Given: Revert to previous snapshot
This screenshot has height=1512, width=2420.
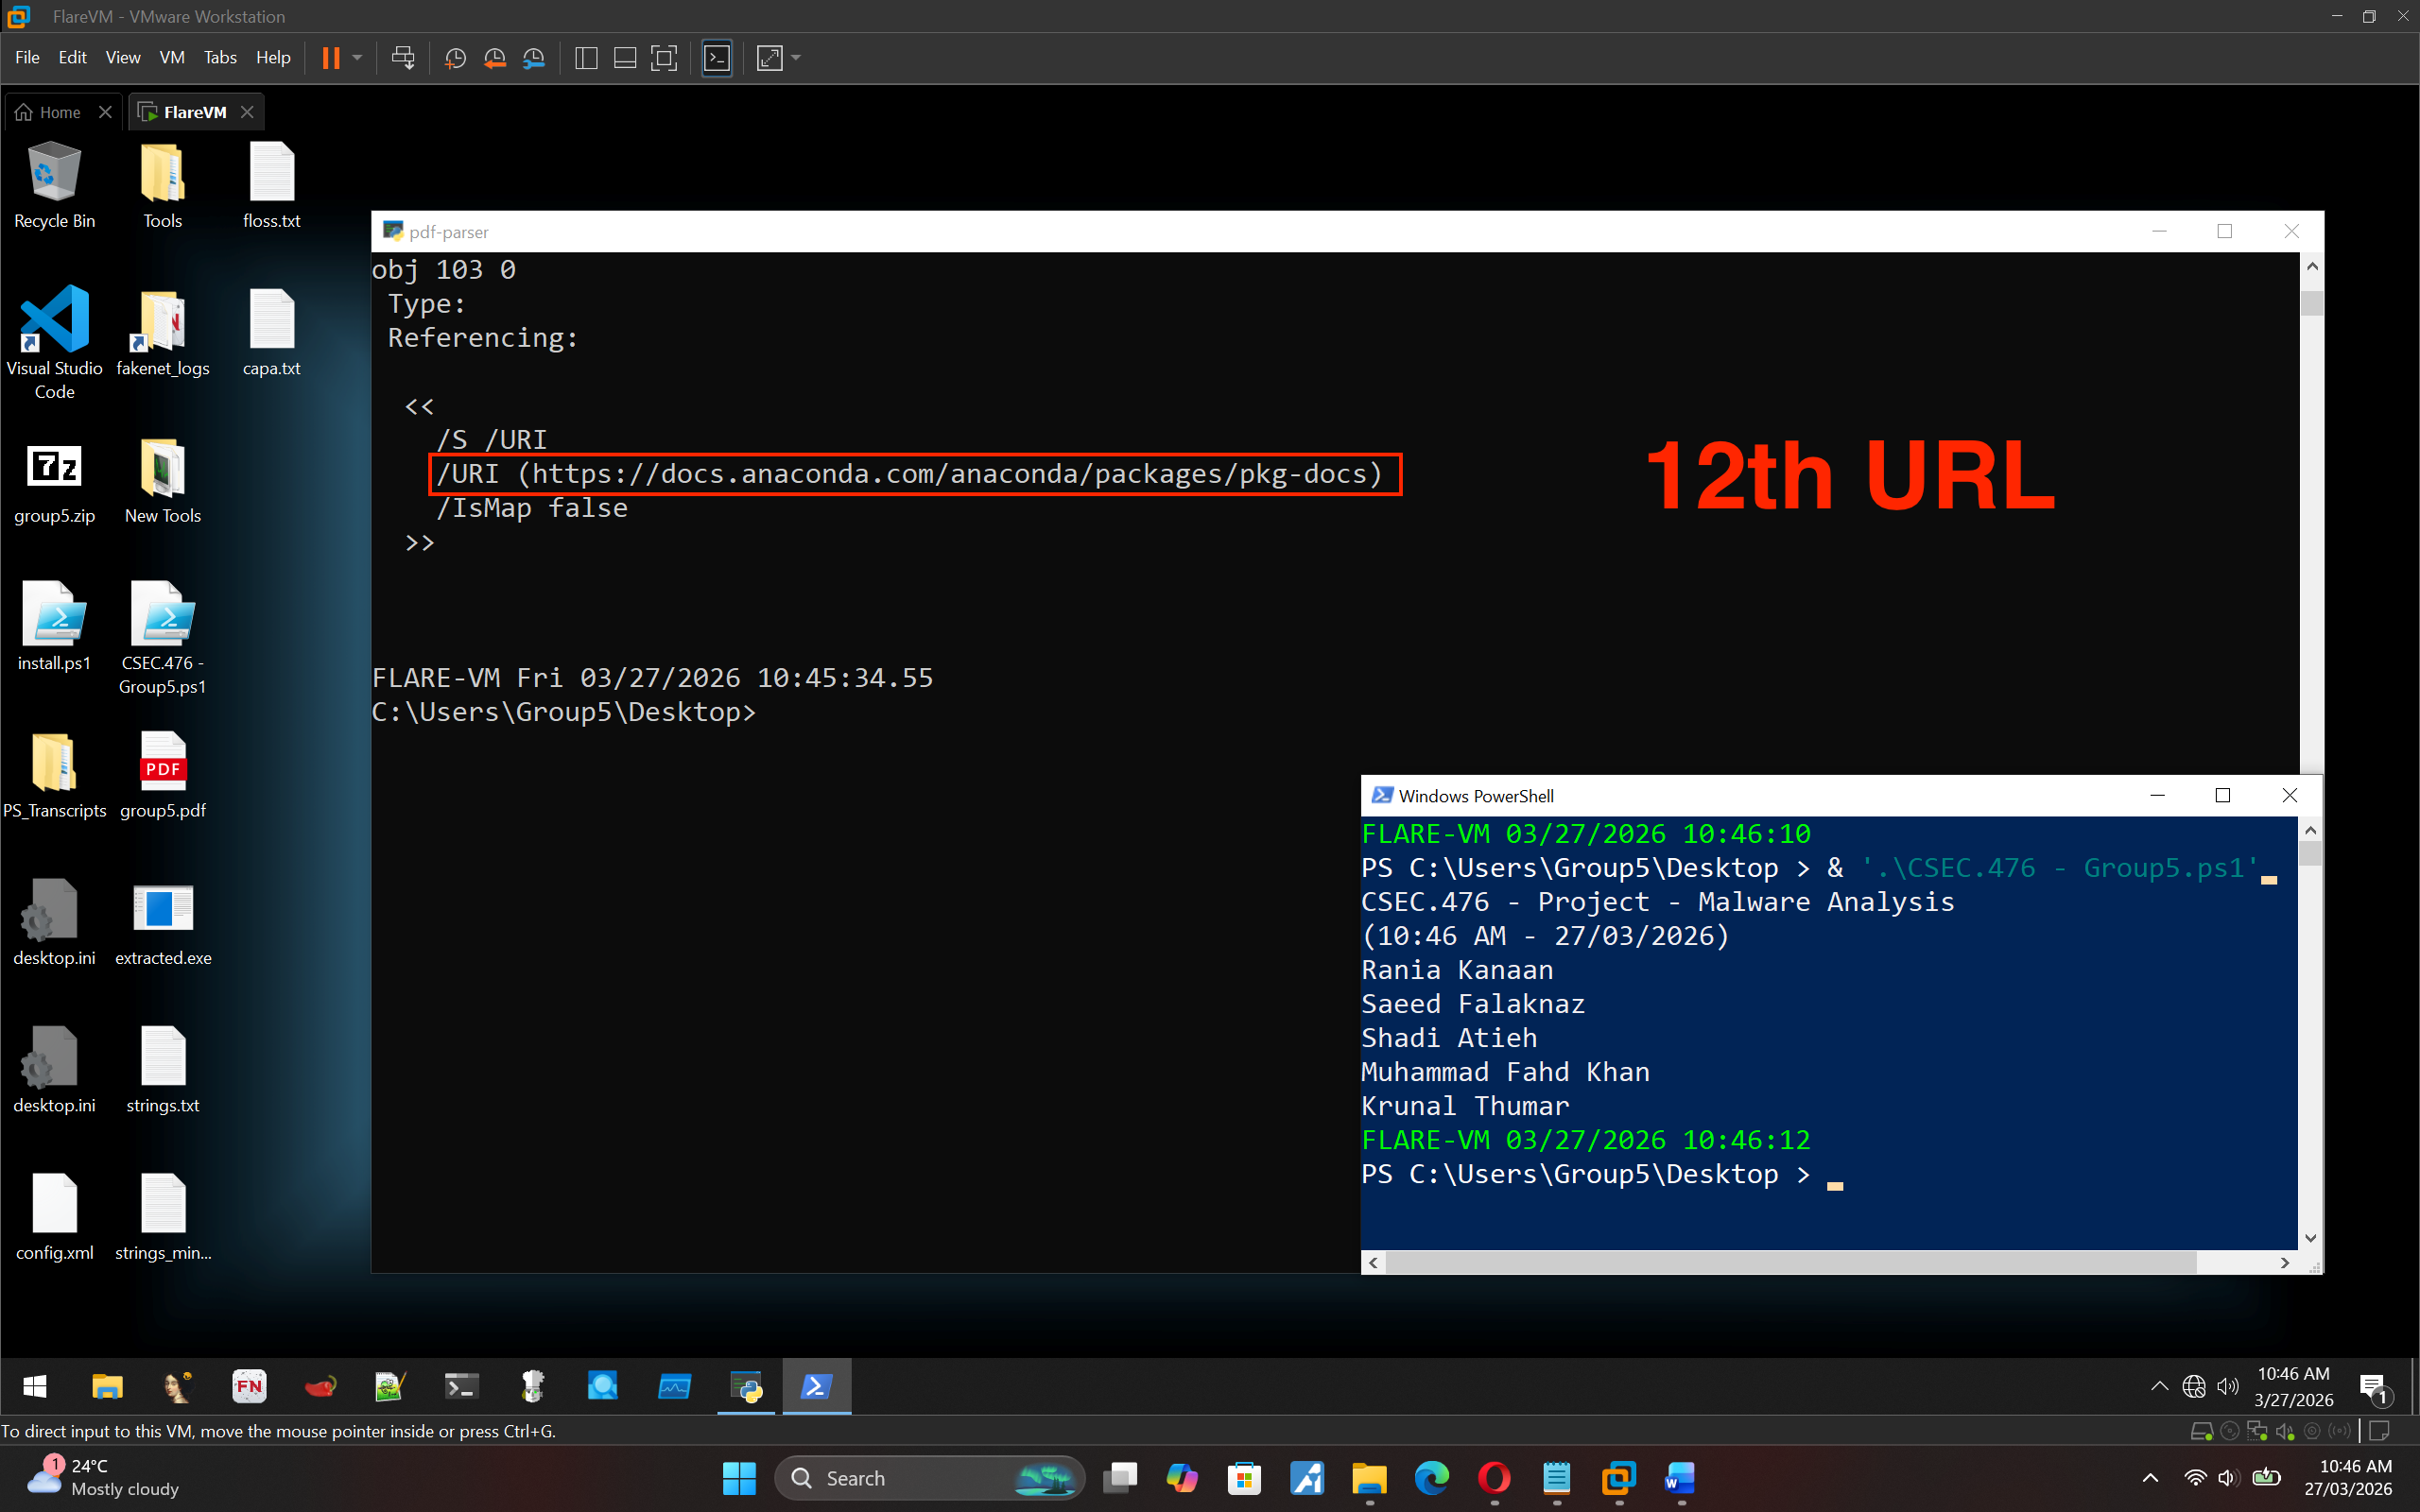Looking at the screenshot, I should [x=494, y=58].
